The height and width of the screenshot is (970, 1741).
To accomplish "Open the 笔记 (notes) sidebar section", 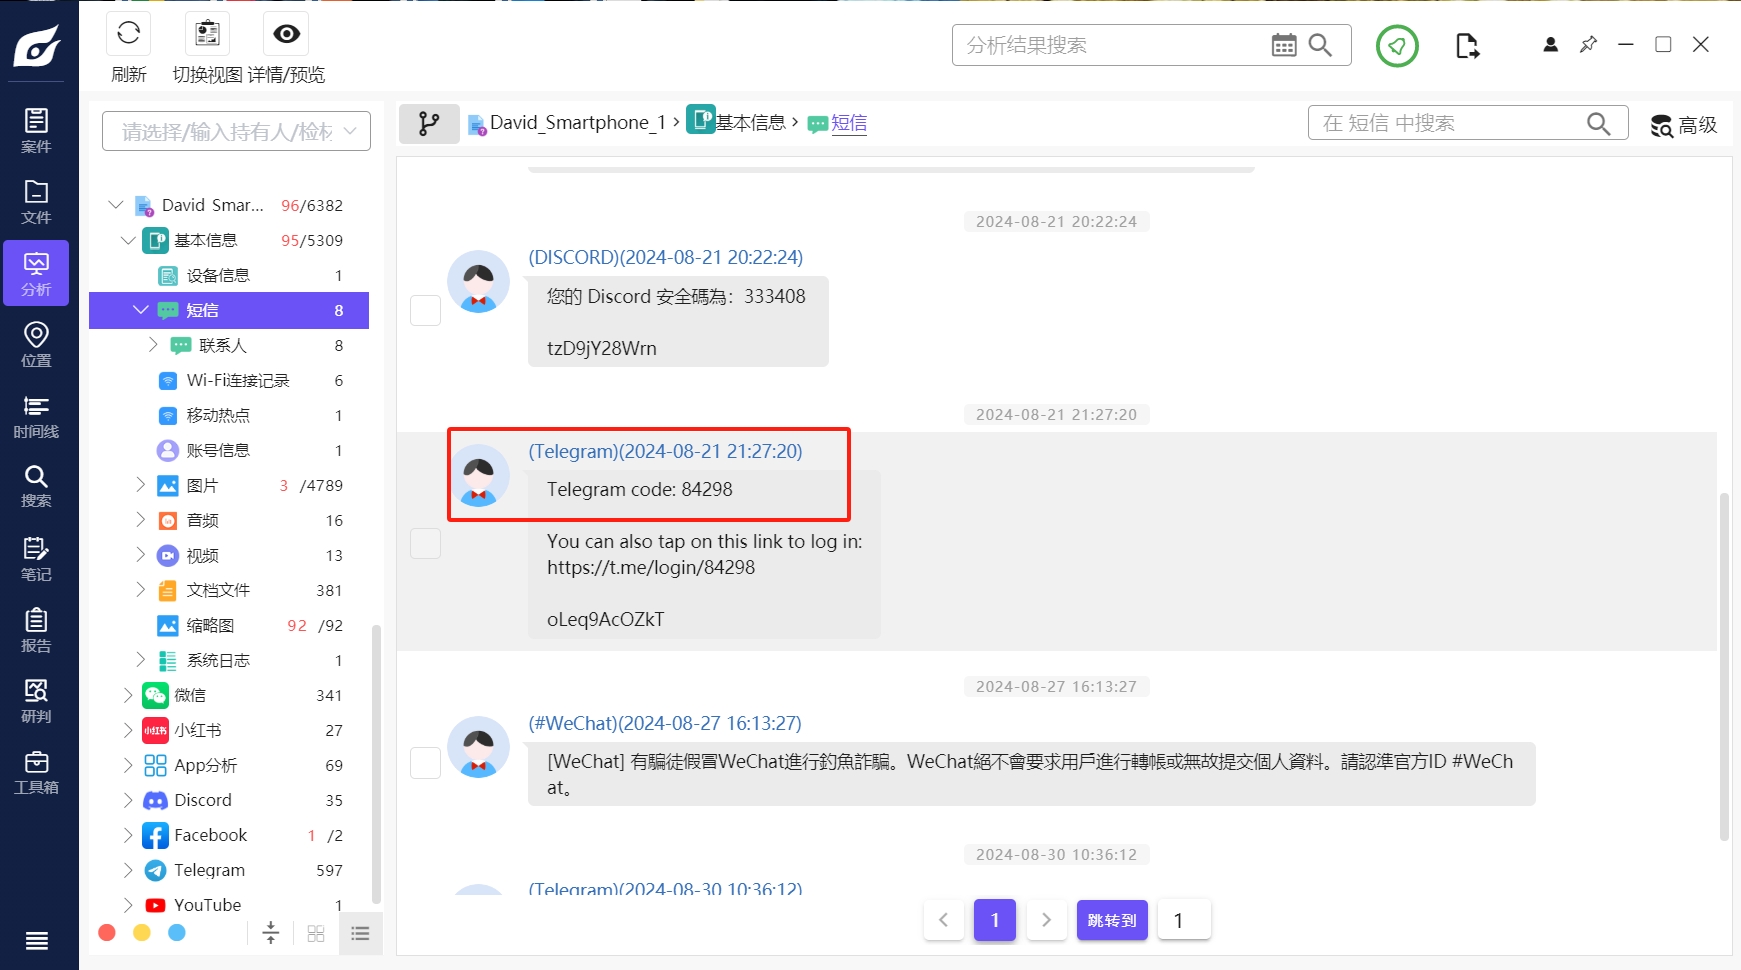I will tap(36, 559).
